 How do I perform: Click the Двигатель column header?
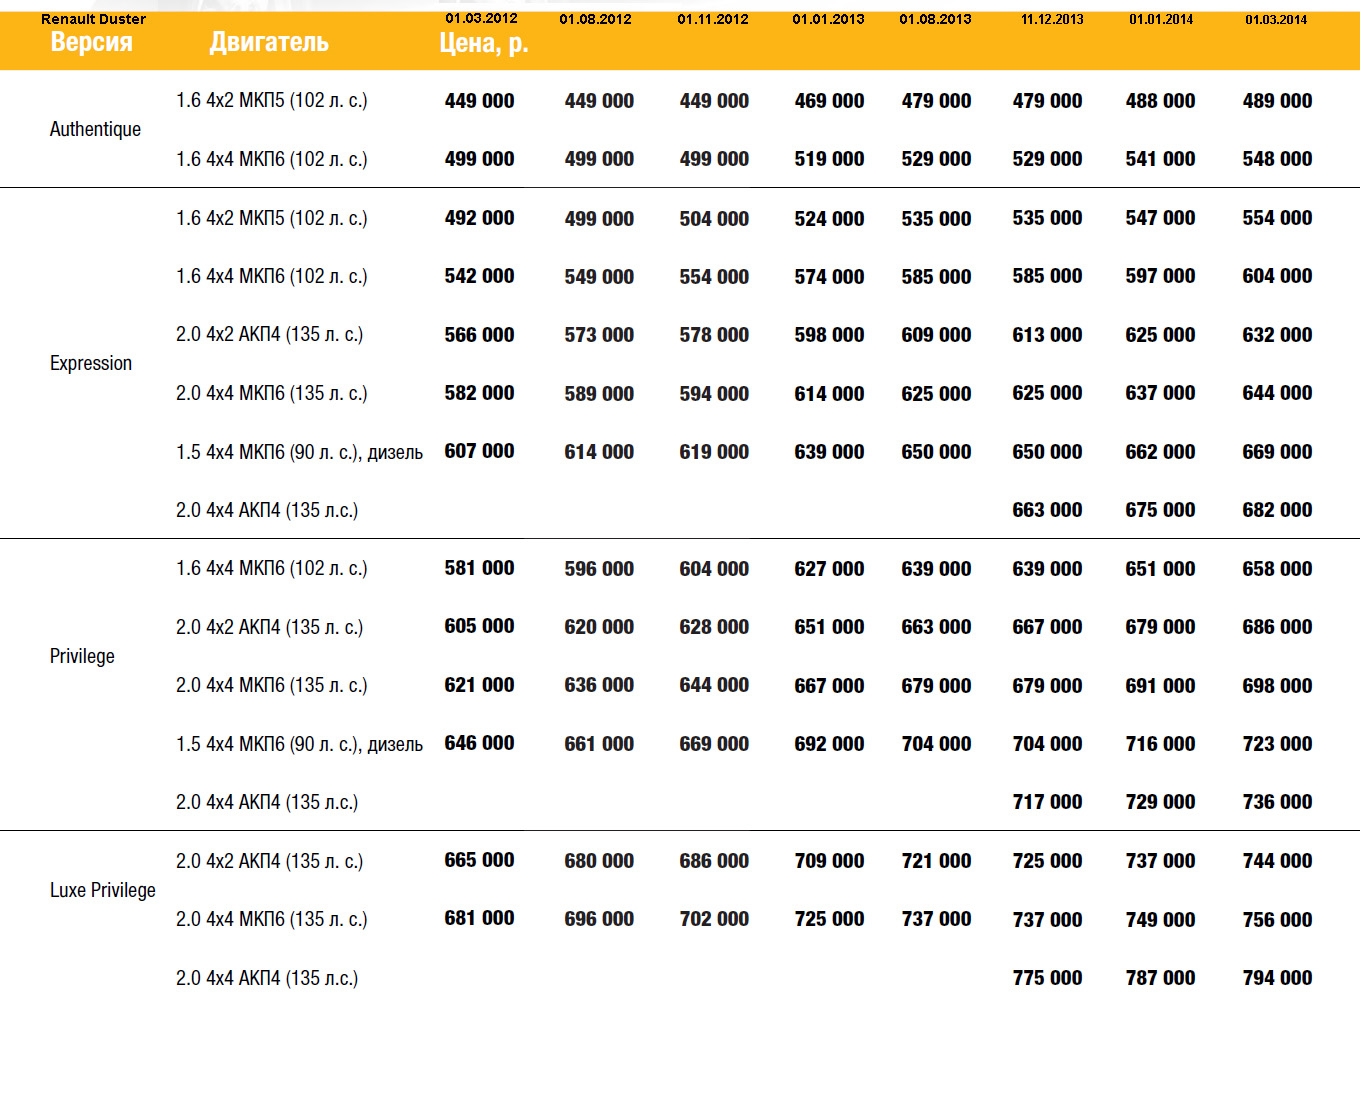[269, 42]
